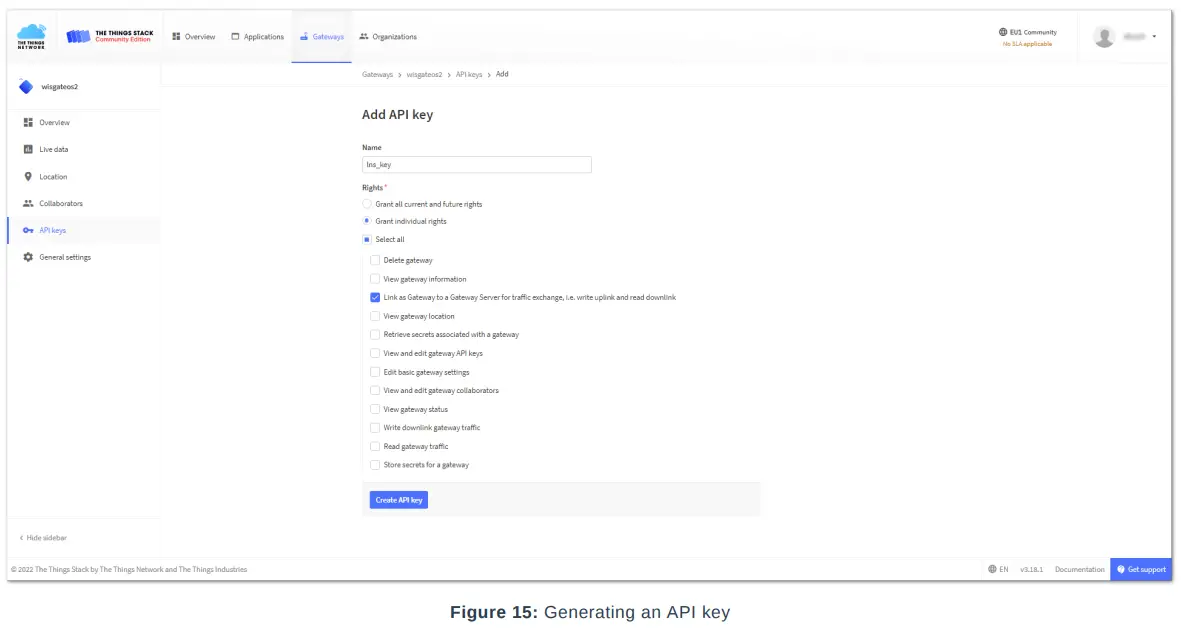Click the Create API key button
Image resolution: width=1181 pixels, height=628 pixels.
(399, 500)
